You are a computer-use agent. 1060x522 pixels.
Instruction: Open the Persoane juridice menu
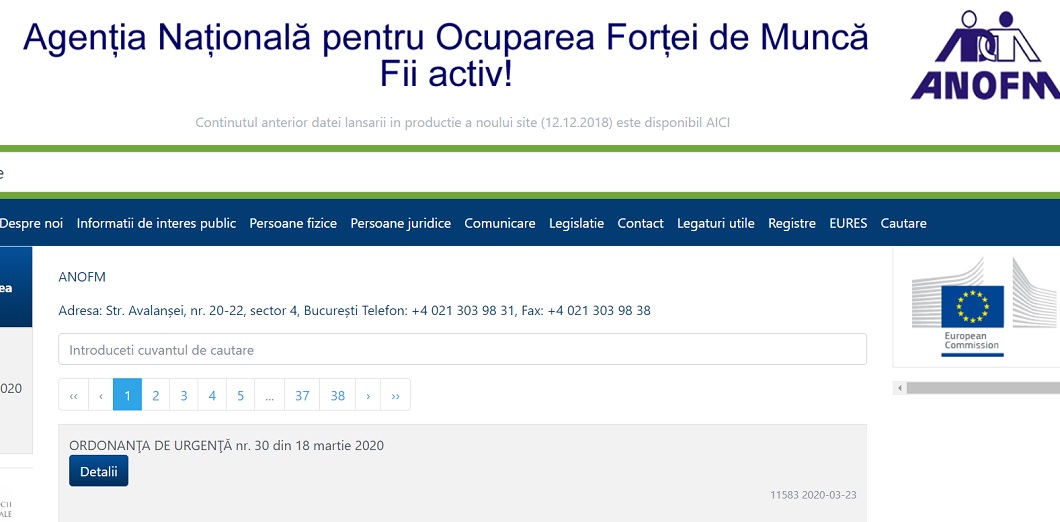pyautogui.click(x=400, y=223)
